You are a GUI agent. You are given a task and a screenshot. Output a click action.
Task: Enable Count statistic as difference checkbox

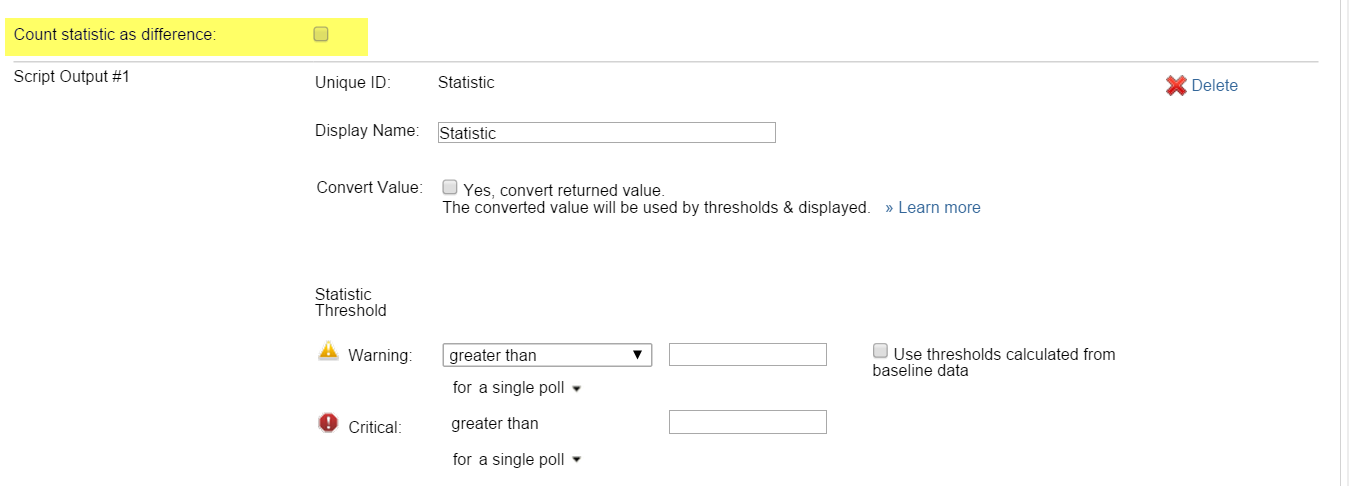(x=321, y=35)
